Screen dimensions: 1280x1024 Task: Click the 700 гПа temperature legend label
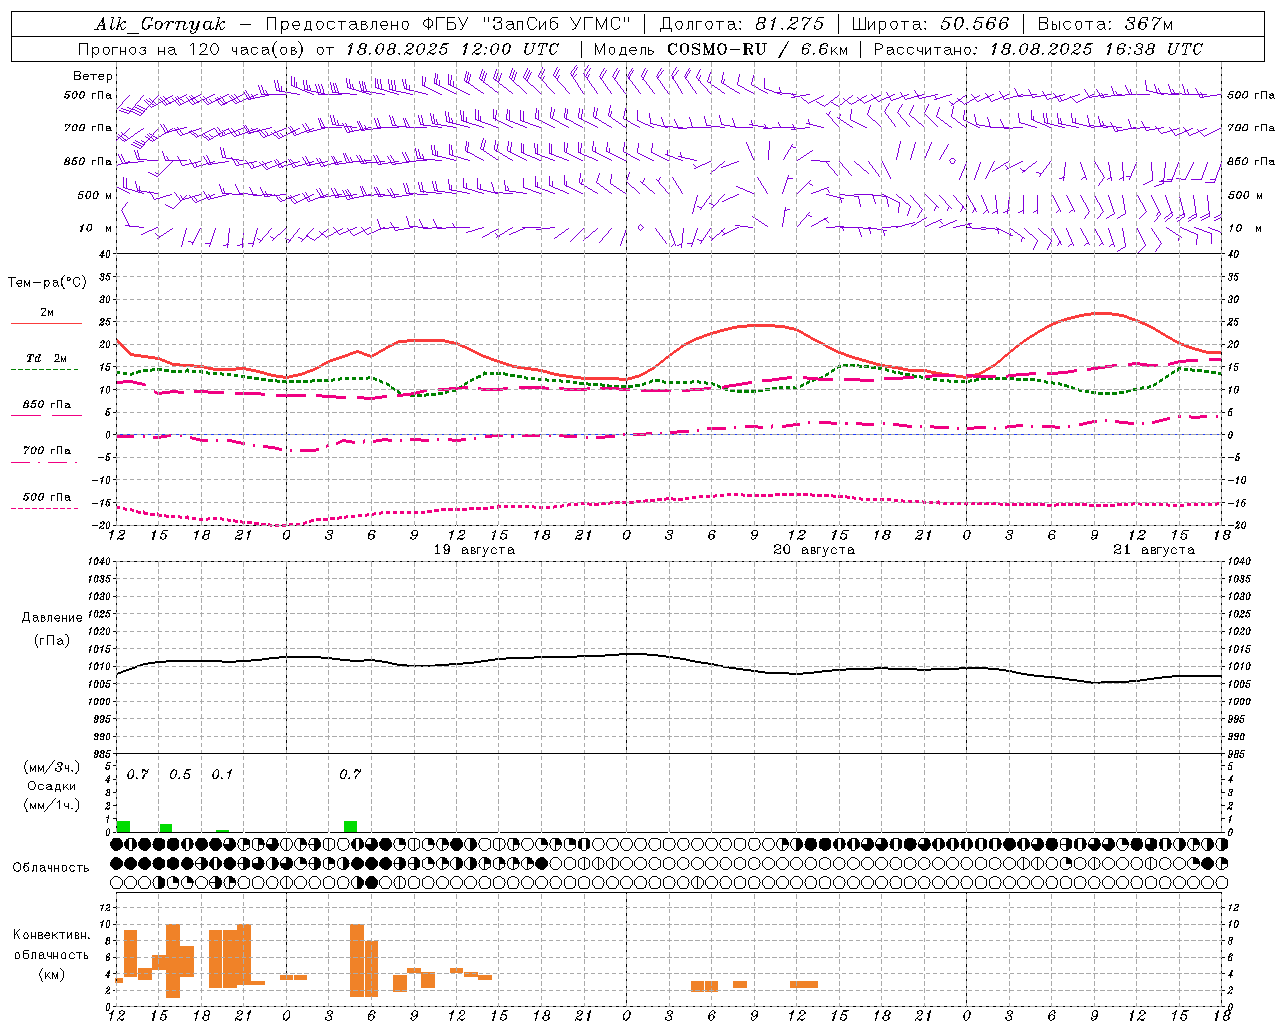point(47,450)
